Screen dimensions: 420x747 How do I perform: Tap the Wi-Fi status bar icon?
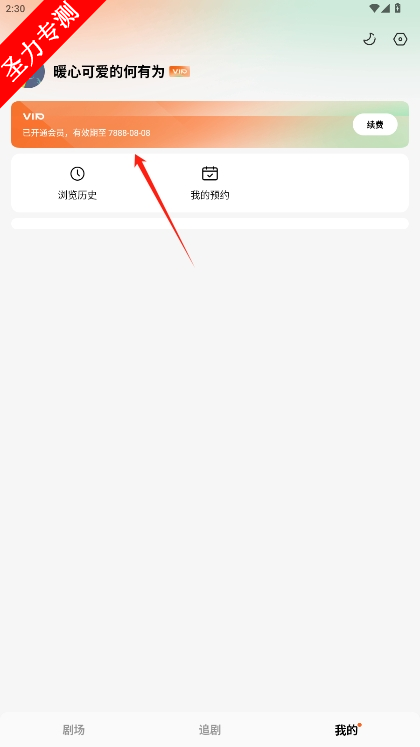[374, 8]
